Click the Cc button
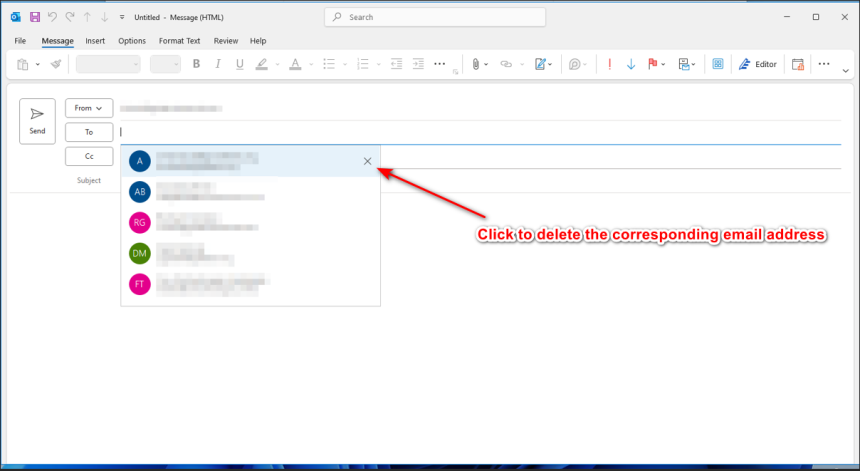The height and width of the screenshot is (471, 860). click(x=89, y=156)
